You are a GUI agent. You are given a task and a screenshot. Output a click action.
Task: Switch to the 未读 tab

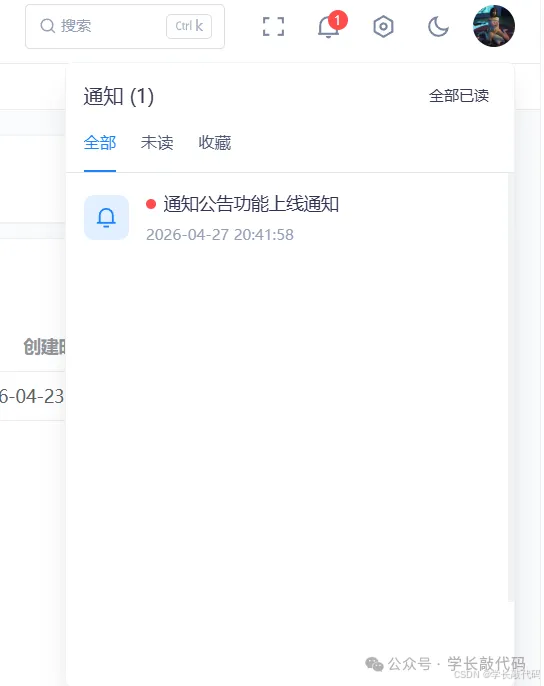[157, 143]
